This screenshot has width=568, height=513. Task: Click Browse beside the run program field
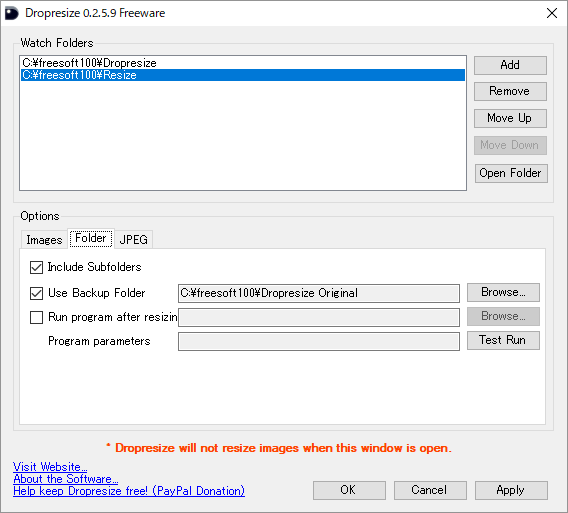tap(503, 317)
